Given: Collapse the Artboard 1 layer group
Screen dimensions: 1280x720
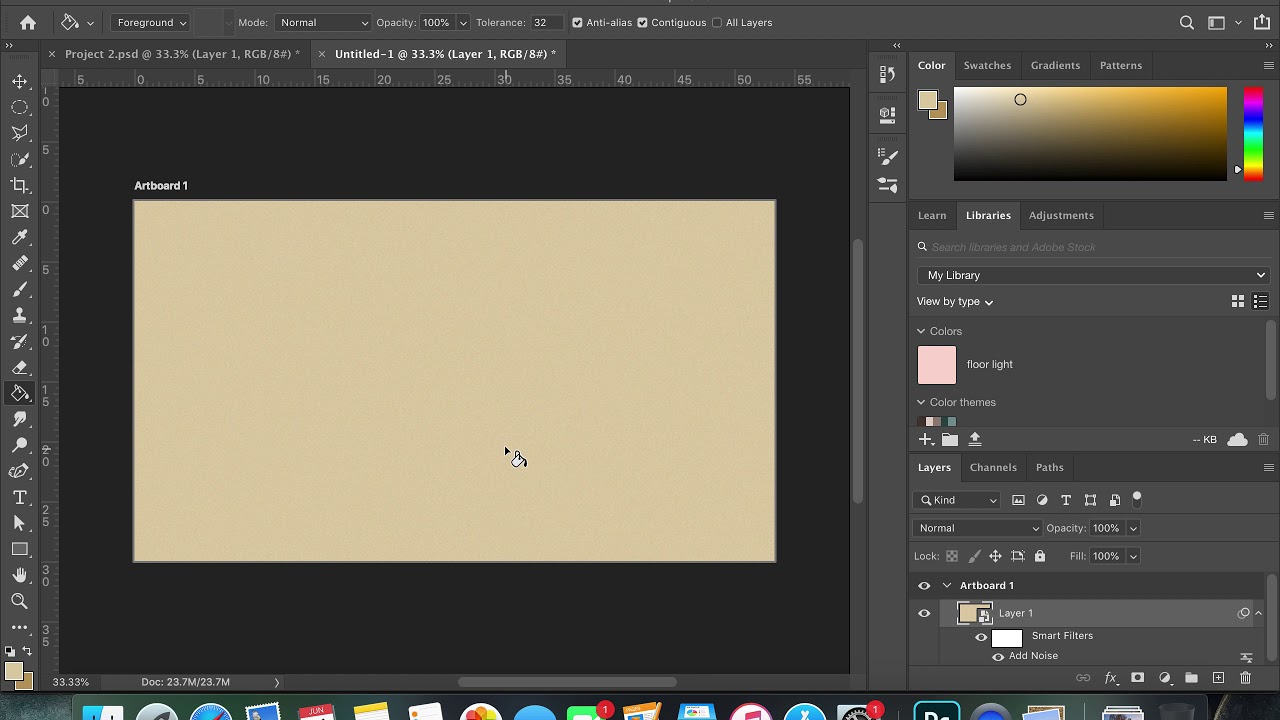Looking at the screenshot, I should [x=947, y=586].
